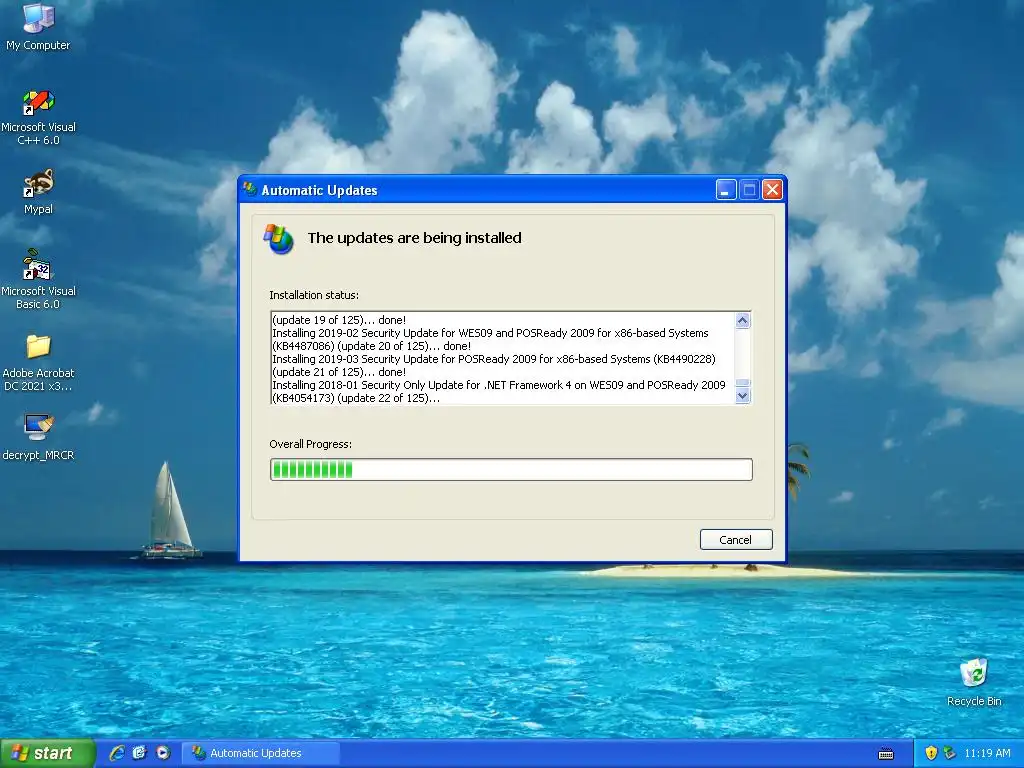
Task: Launch Windows Media Player from quick launch
Action: (163, 753)
